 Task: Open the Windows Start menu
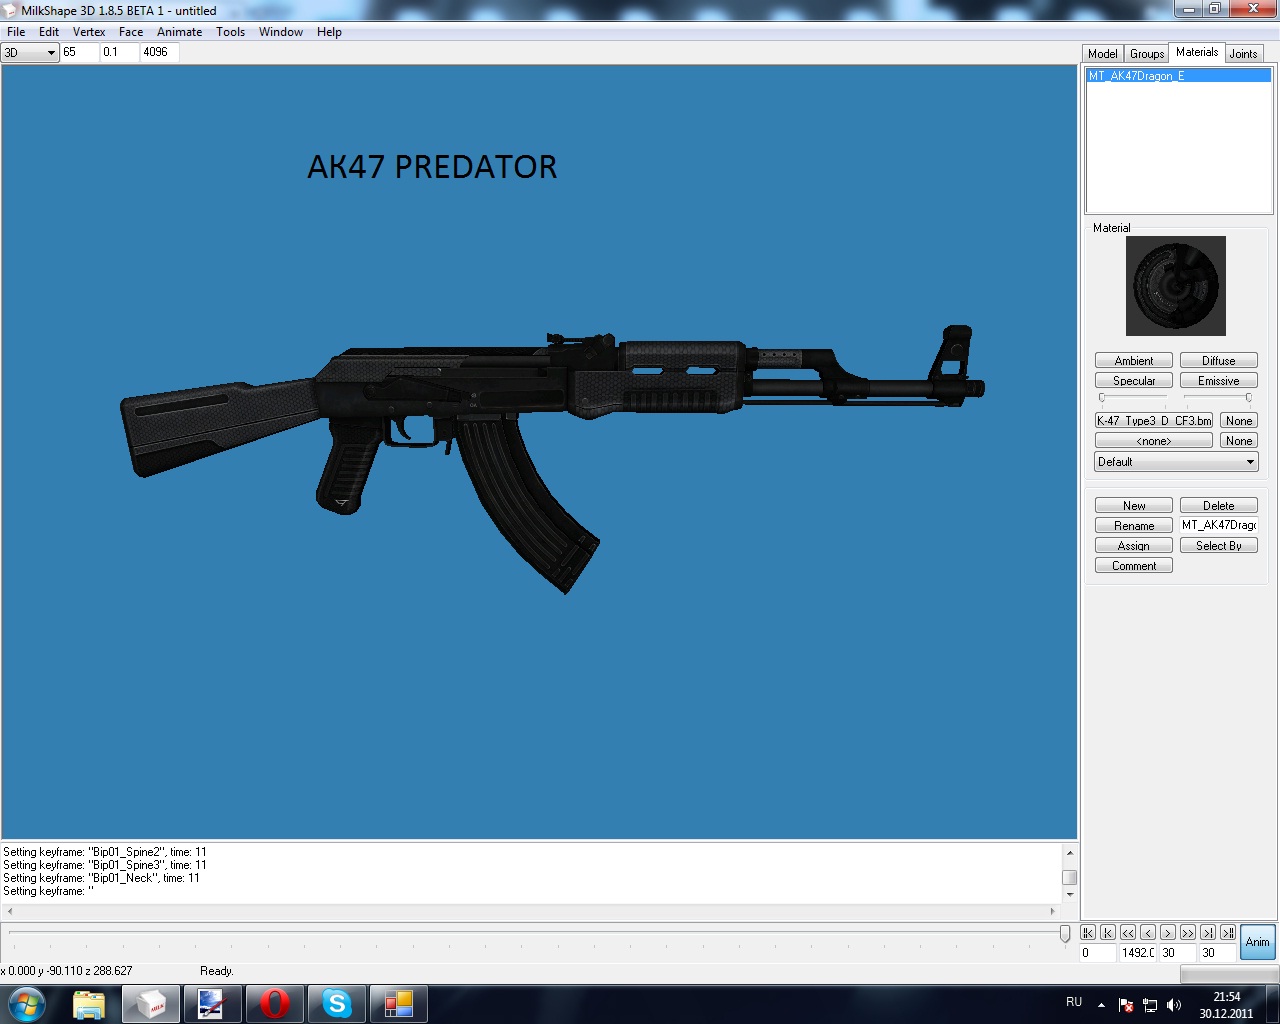[27, 1003]
